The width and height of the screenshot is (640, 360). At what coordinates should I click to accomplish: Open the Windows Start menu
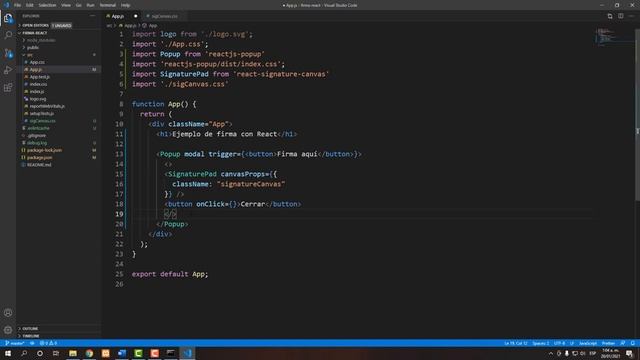pos(8,353)
